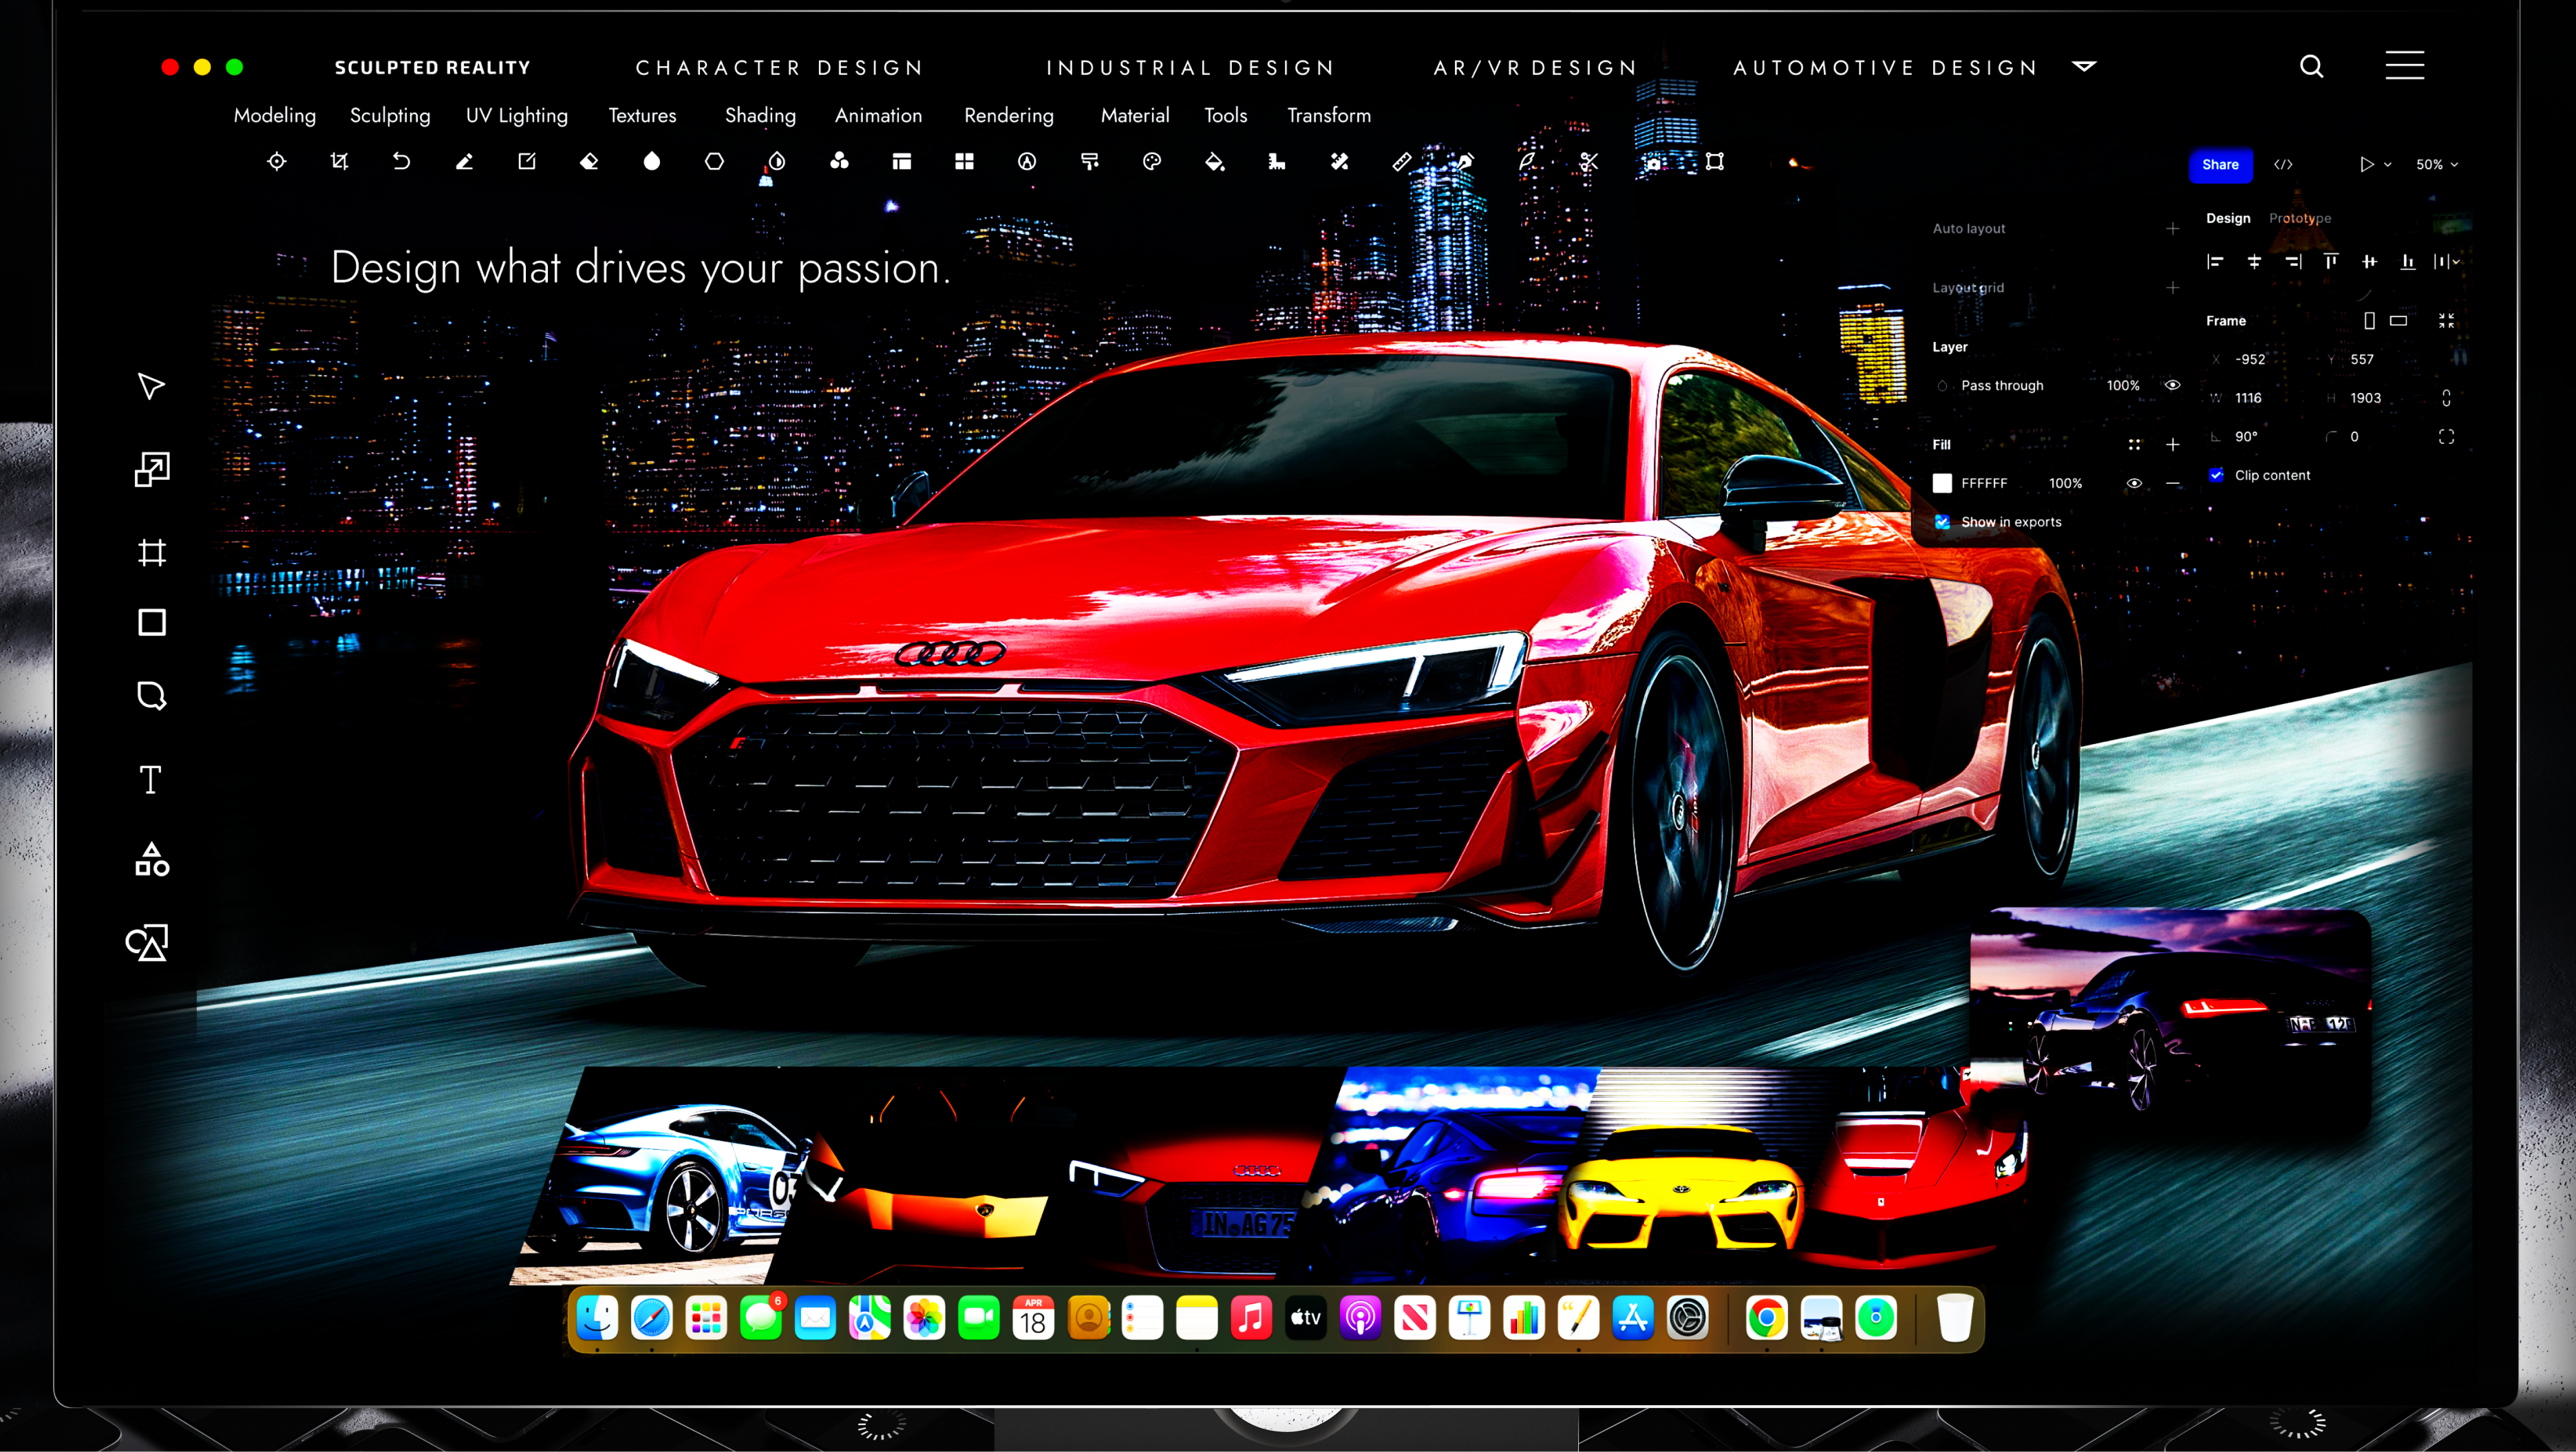Click align top icon in Design panel
Image resolution: width=2576 pixels, height=1452 pixels.
click(2331, 262)
